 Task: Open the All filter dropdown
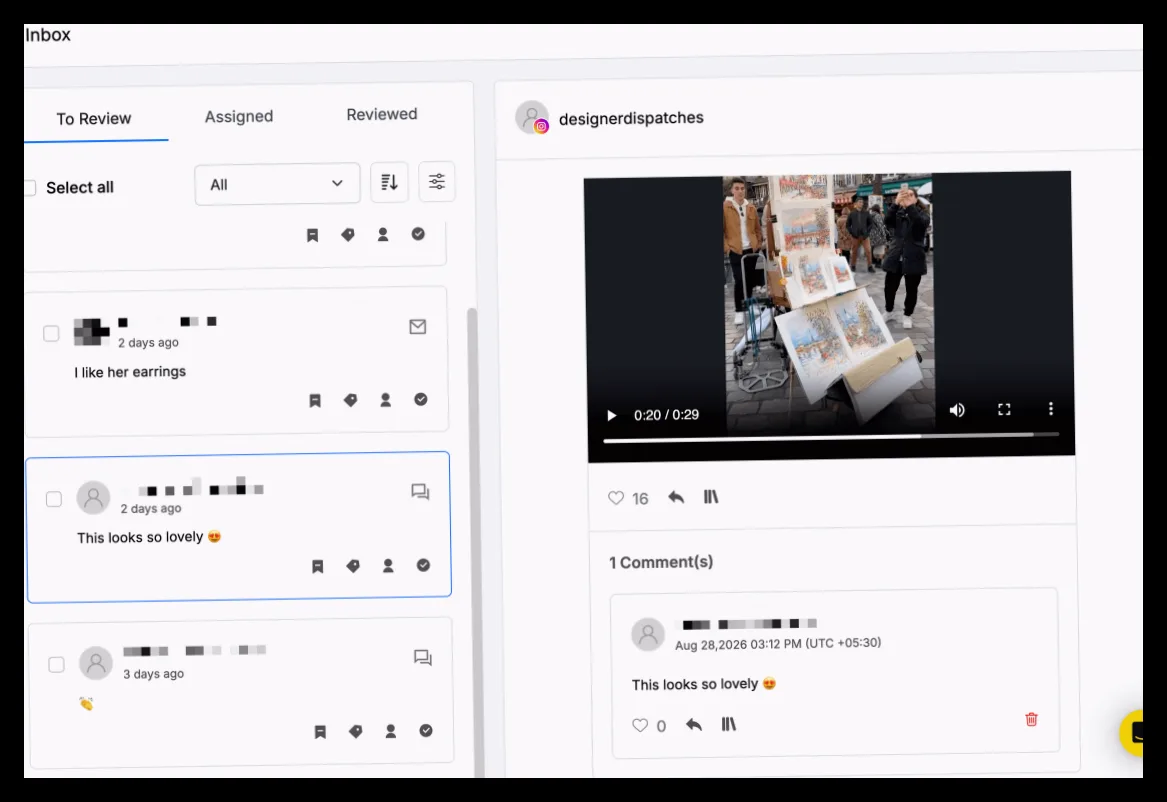point(277,184)
